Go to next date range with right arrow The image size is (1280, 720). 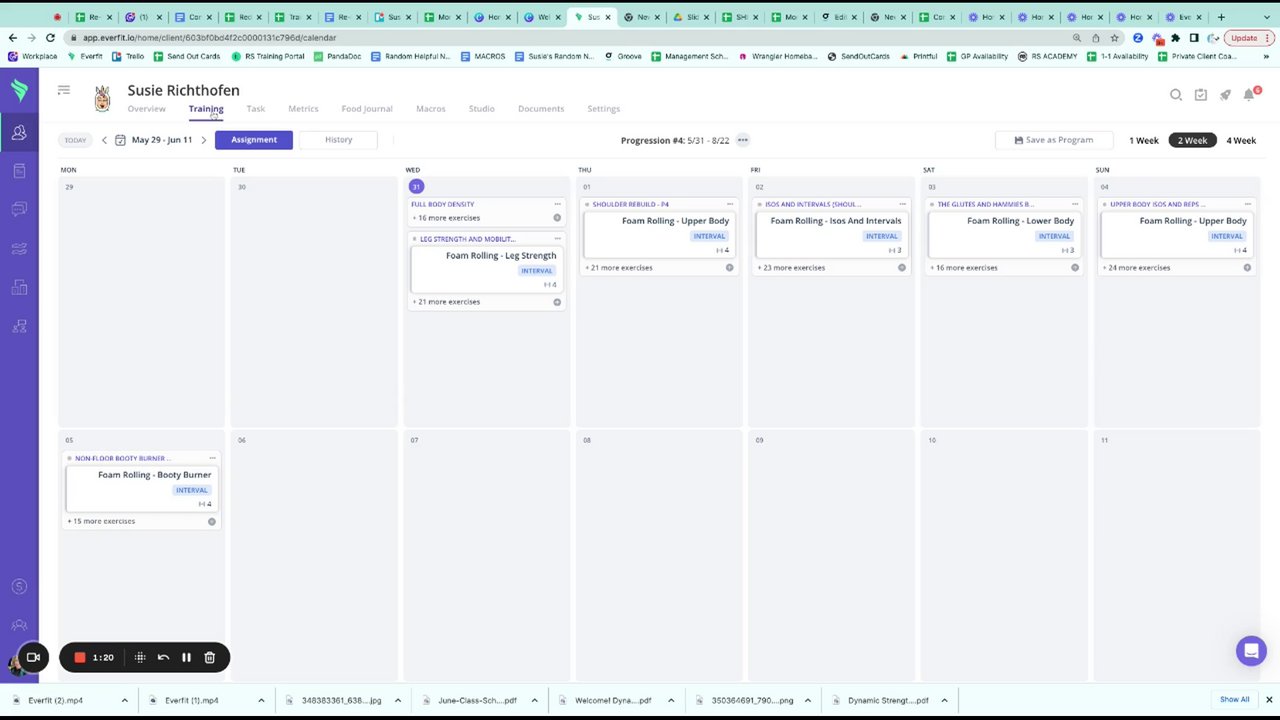[x=203, y=140]
